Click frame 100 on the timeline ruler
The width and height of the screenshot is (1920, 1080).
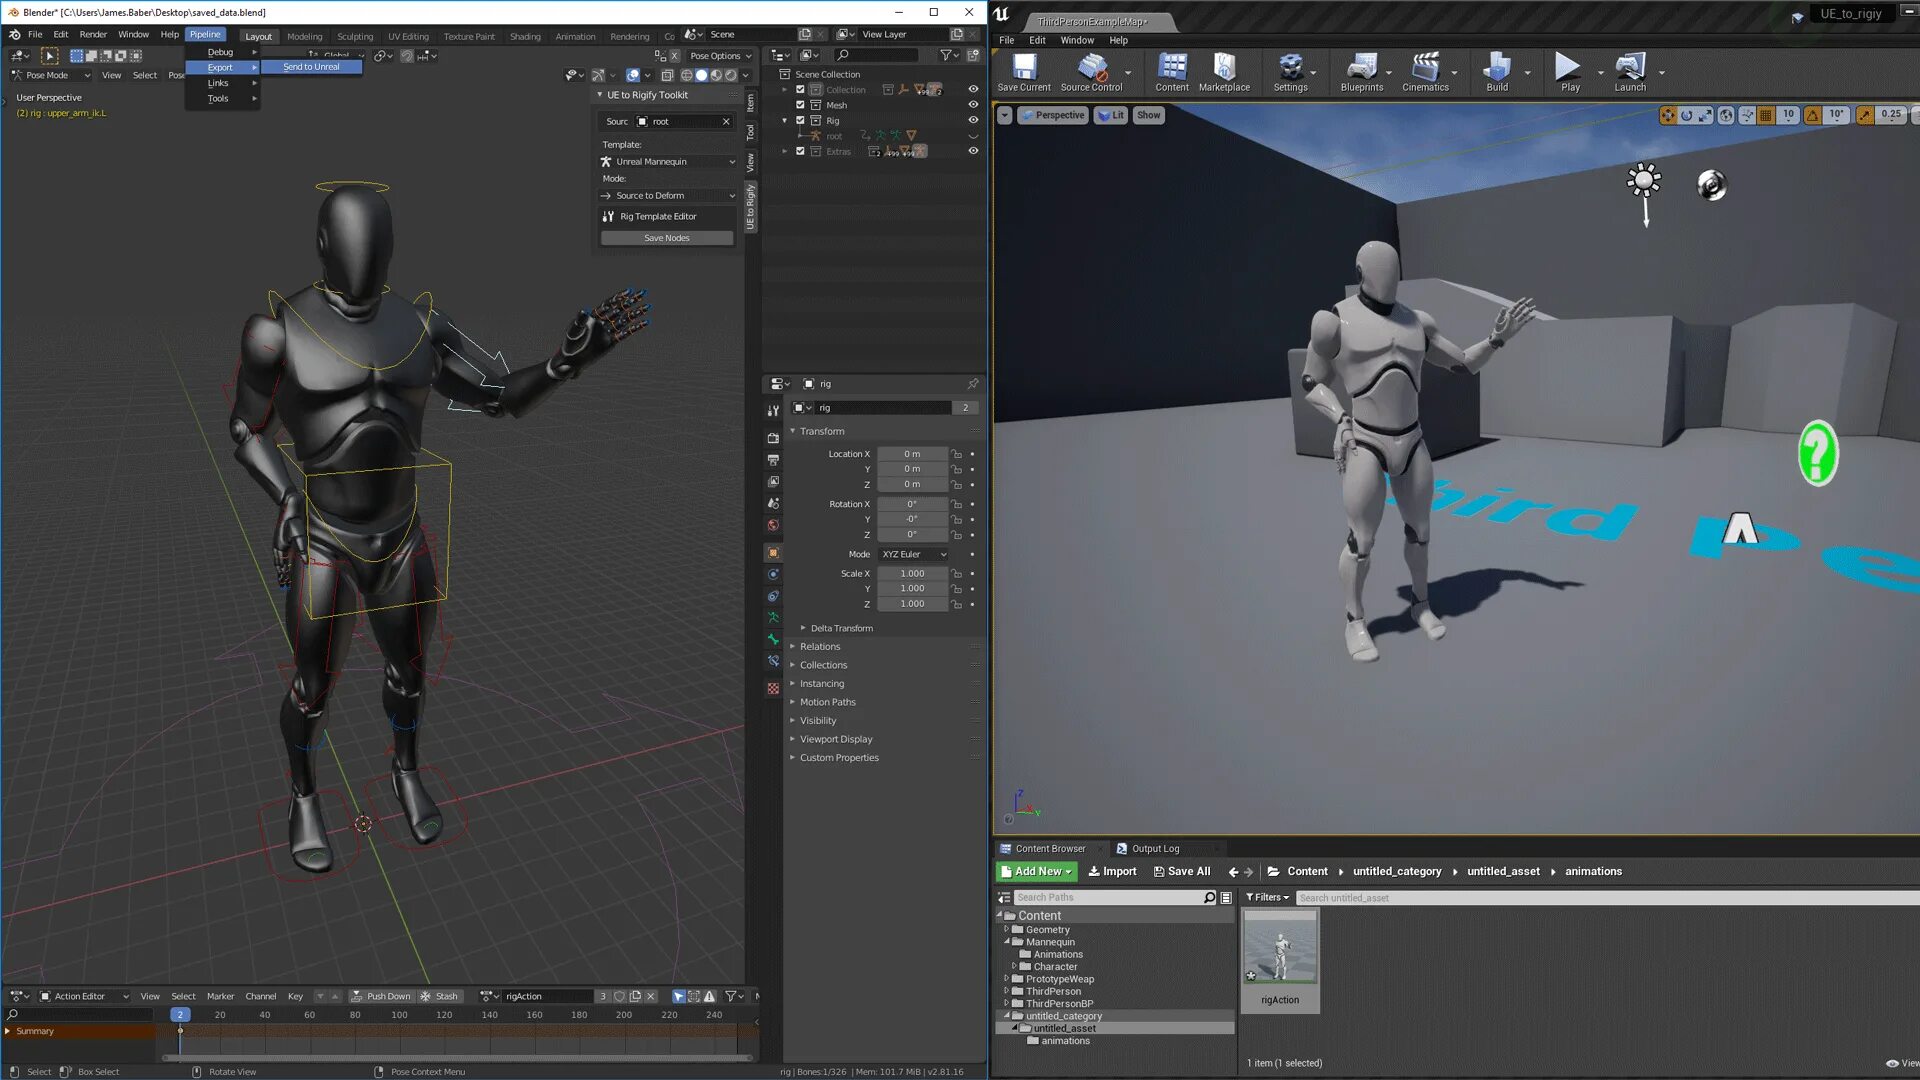click(399, 1015)
